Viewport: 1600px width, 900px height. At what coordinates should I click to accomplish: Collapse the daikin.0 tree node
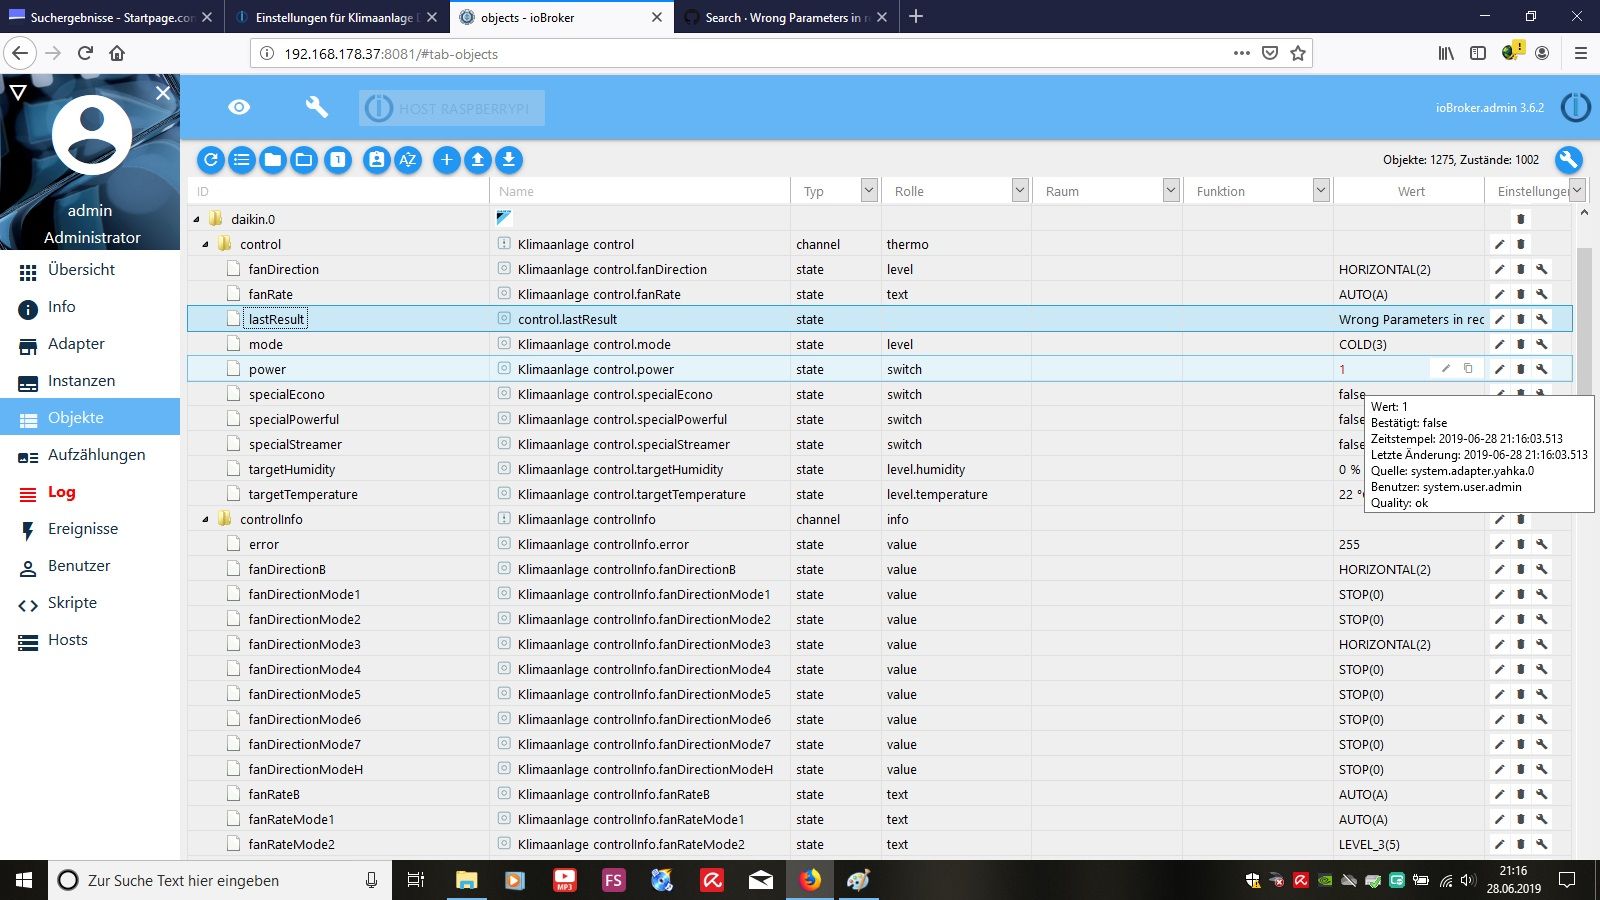pos(197,219)
